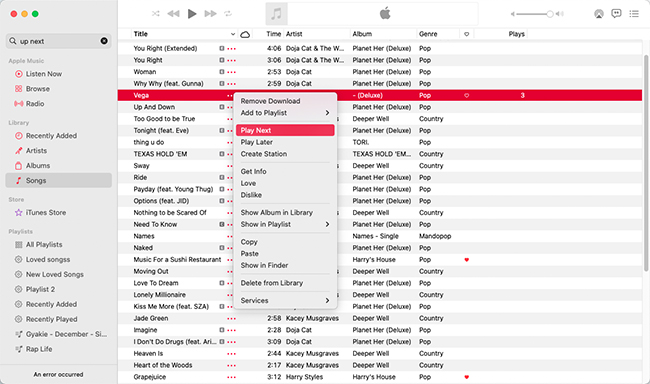Sort by Artist column header

coord(317,34)
